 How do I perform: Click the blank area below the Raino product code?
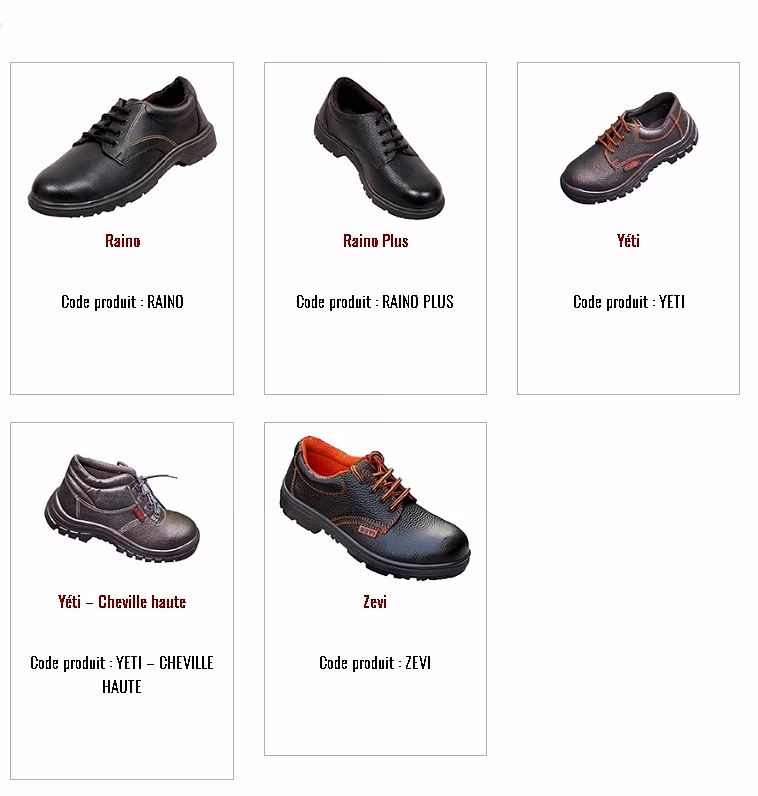pos(122,352)
